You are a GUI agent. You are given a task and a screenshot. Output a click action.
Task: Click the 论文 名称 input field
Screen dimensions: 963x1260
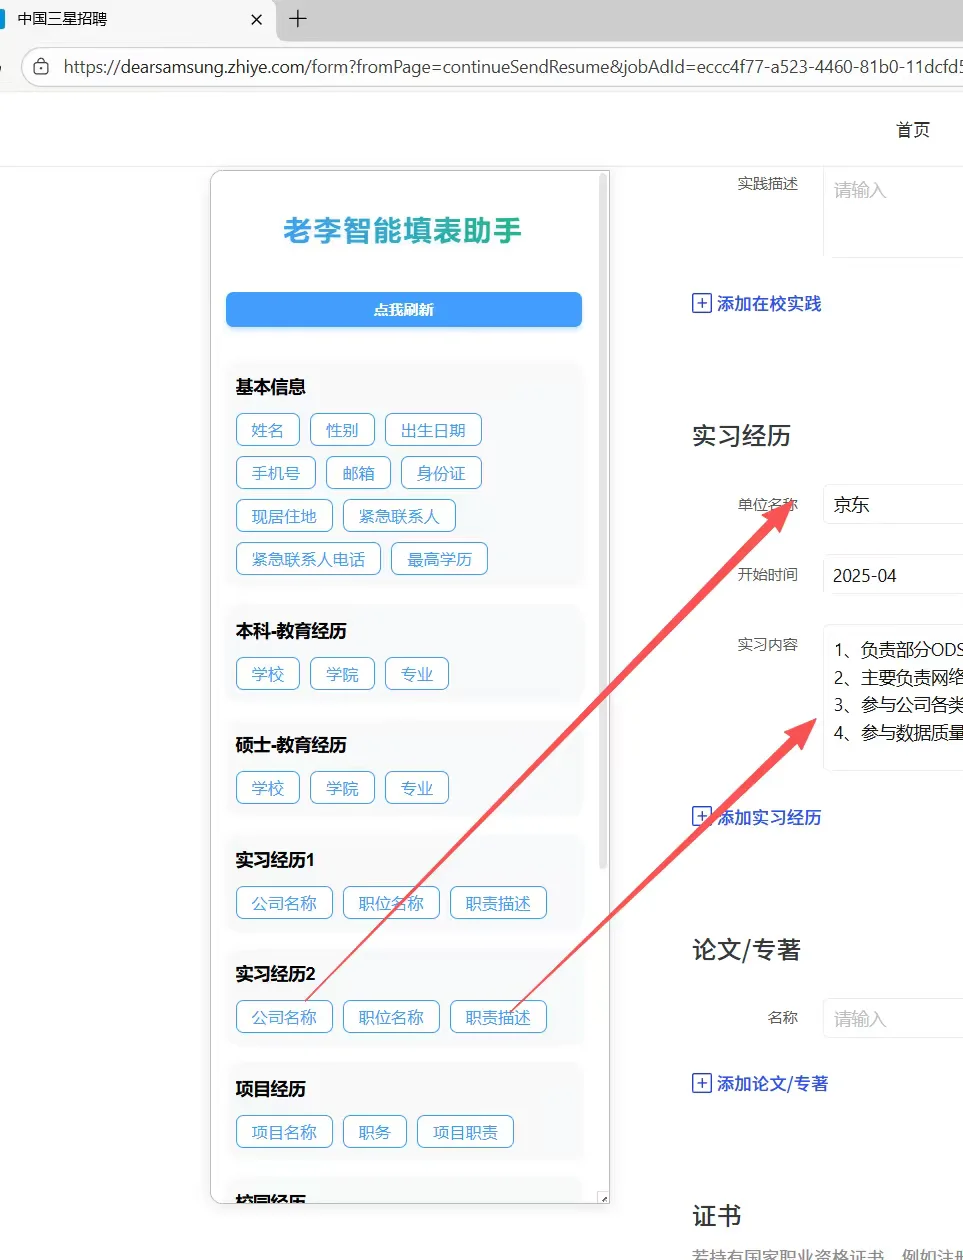pyautogui.click(x=893, y=1018)
